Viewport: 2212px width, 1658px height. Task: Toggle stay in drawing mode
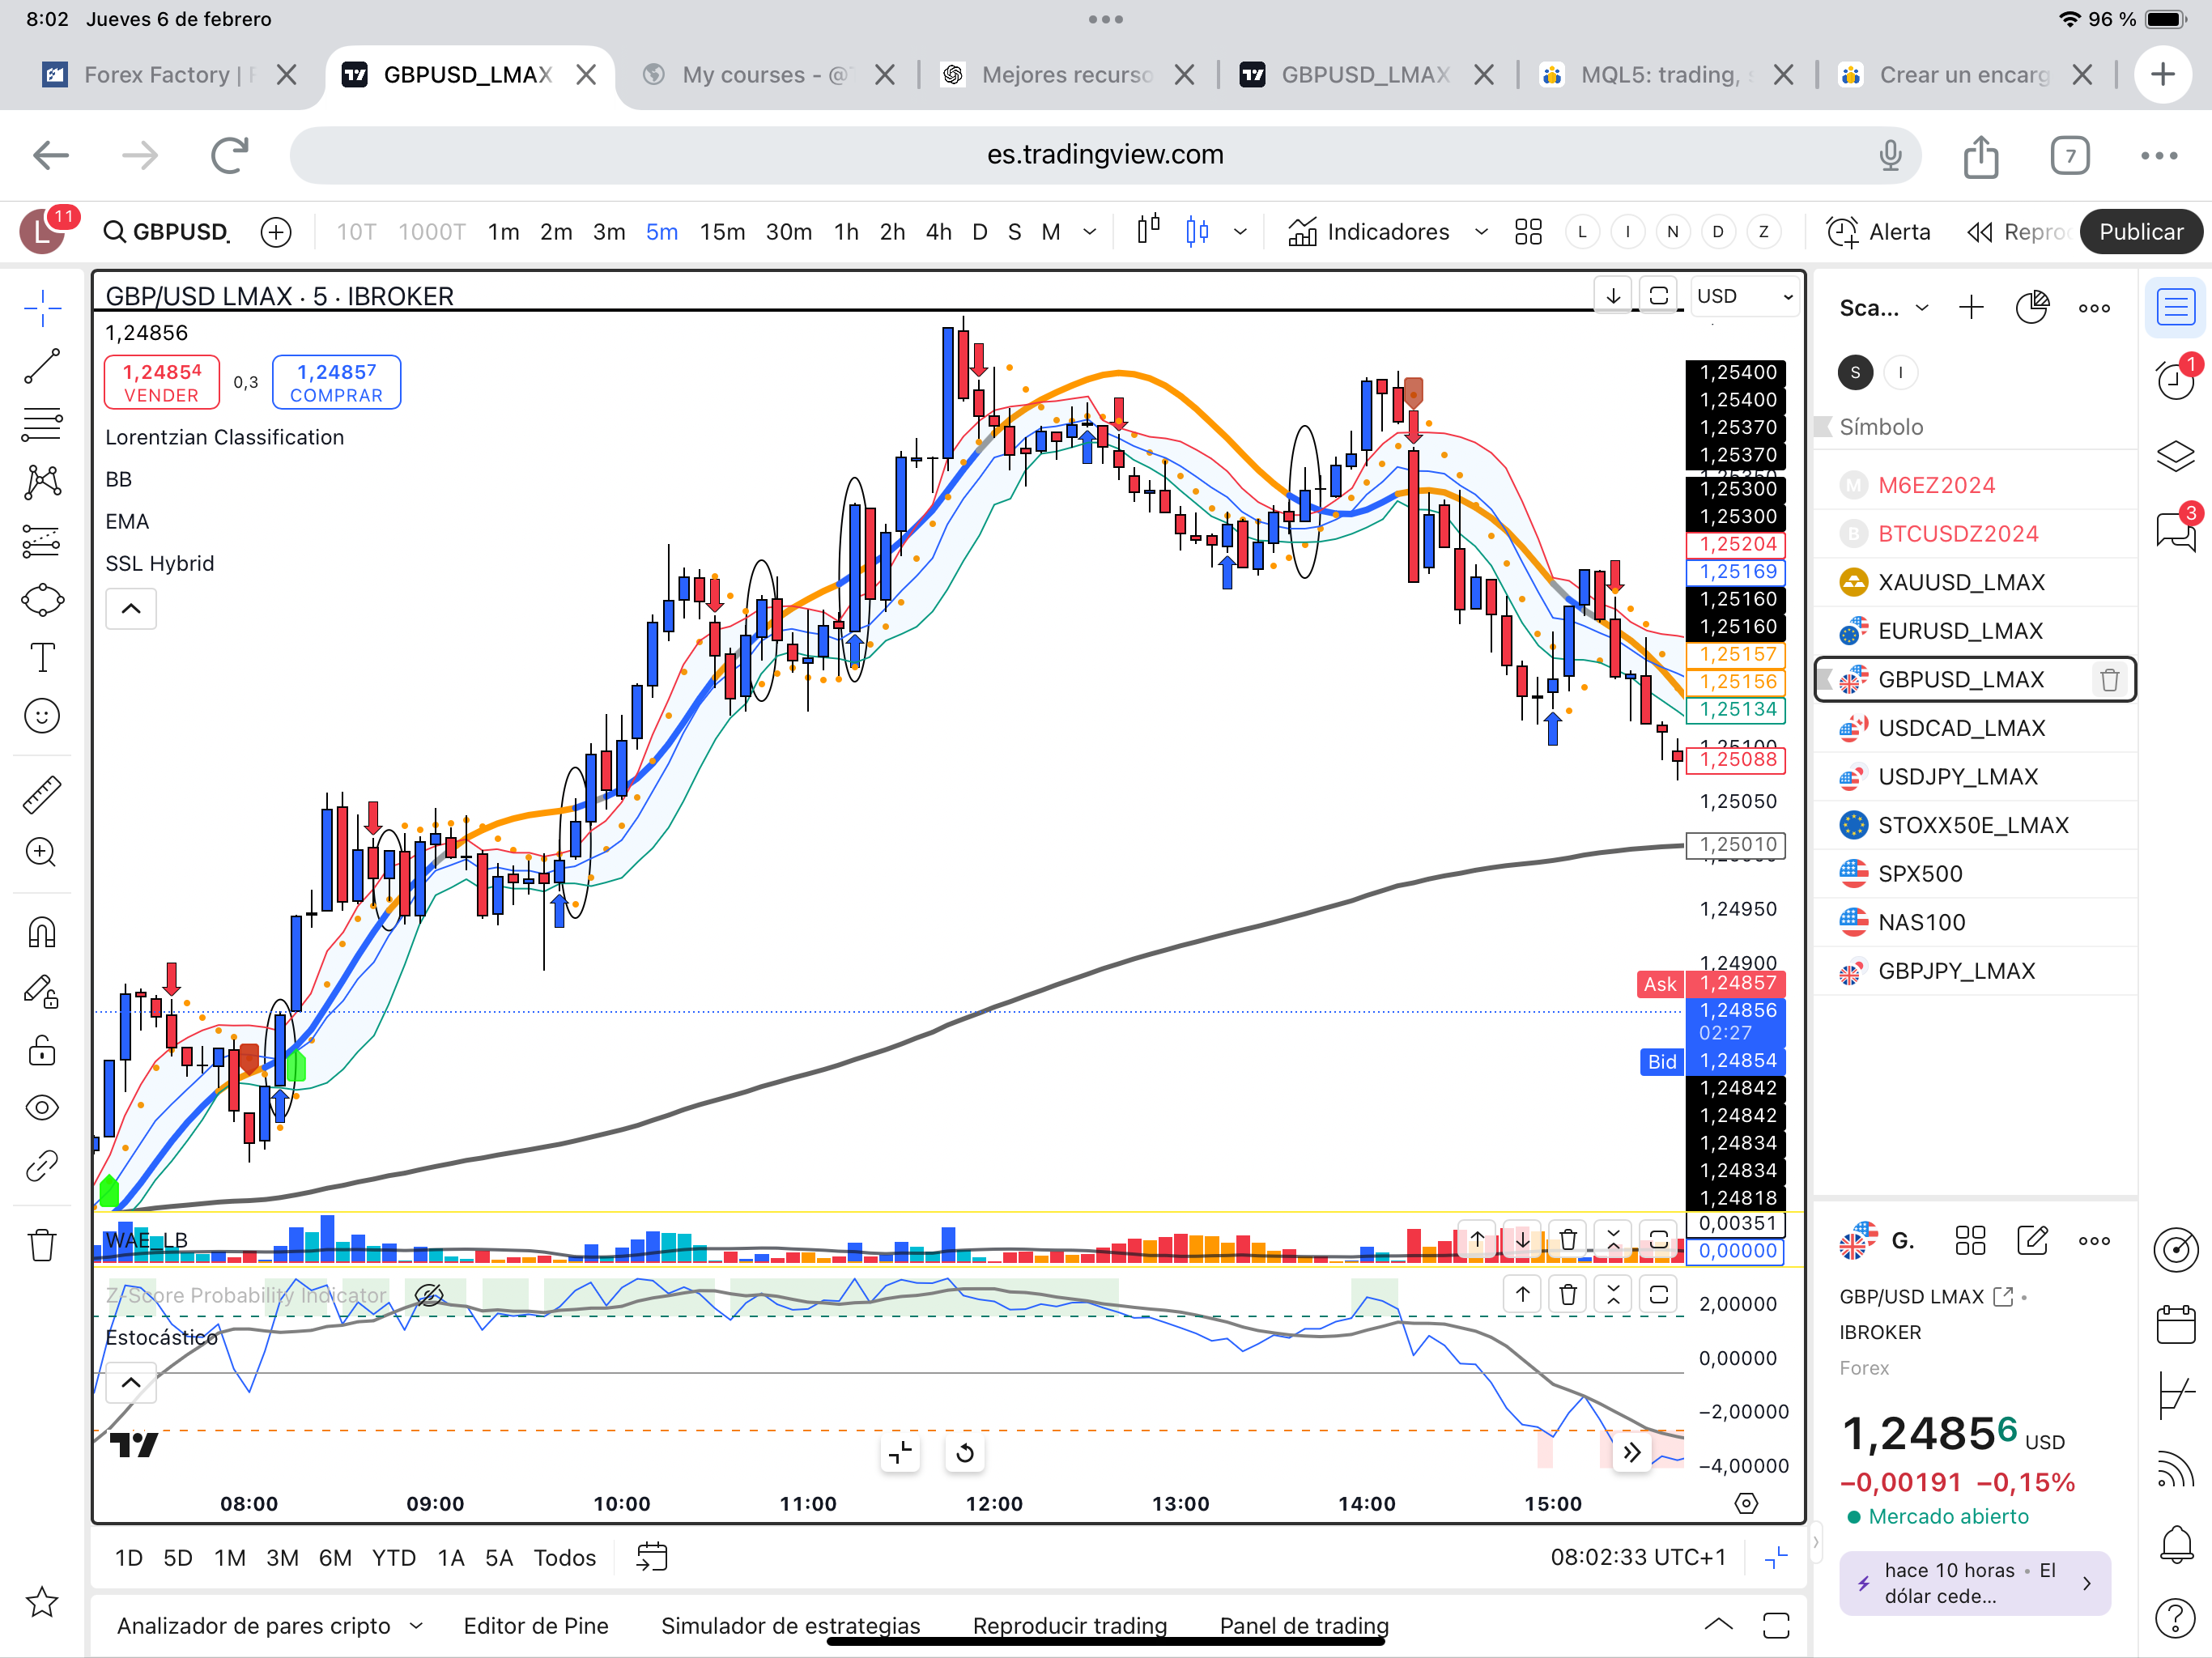pos(42,991)
